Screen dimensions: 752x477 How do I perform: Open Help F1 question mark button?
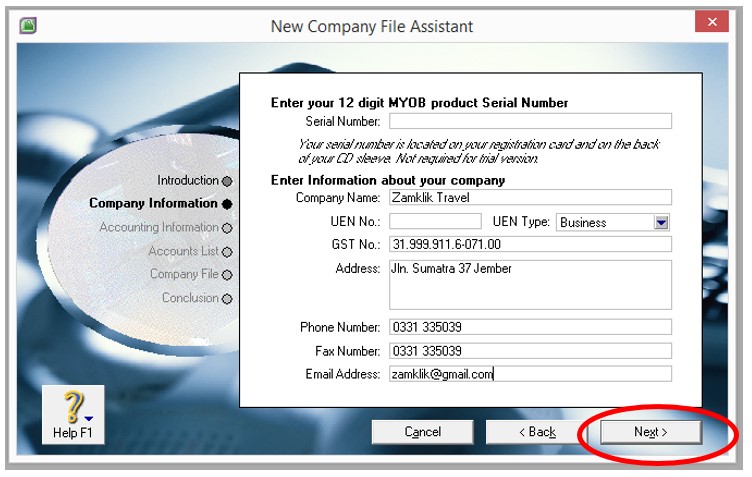(x=73, y=414)
